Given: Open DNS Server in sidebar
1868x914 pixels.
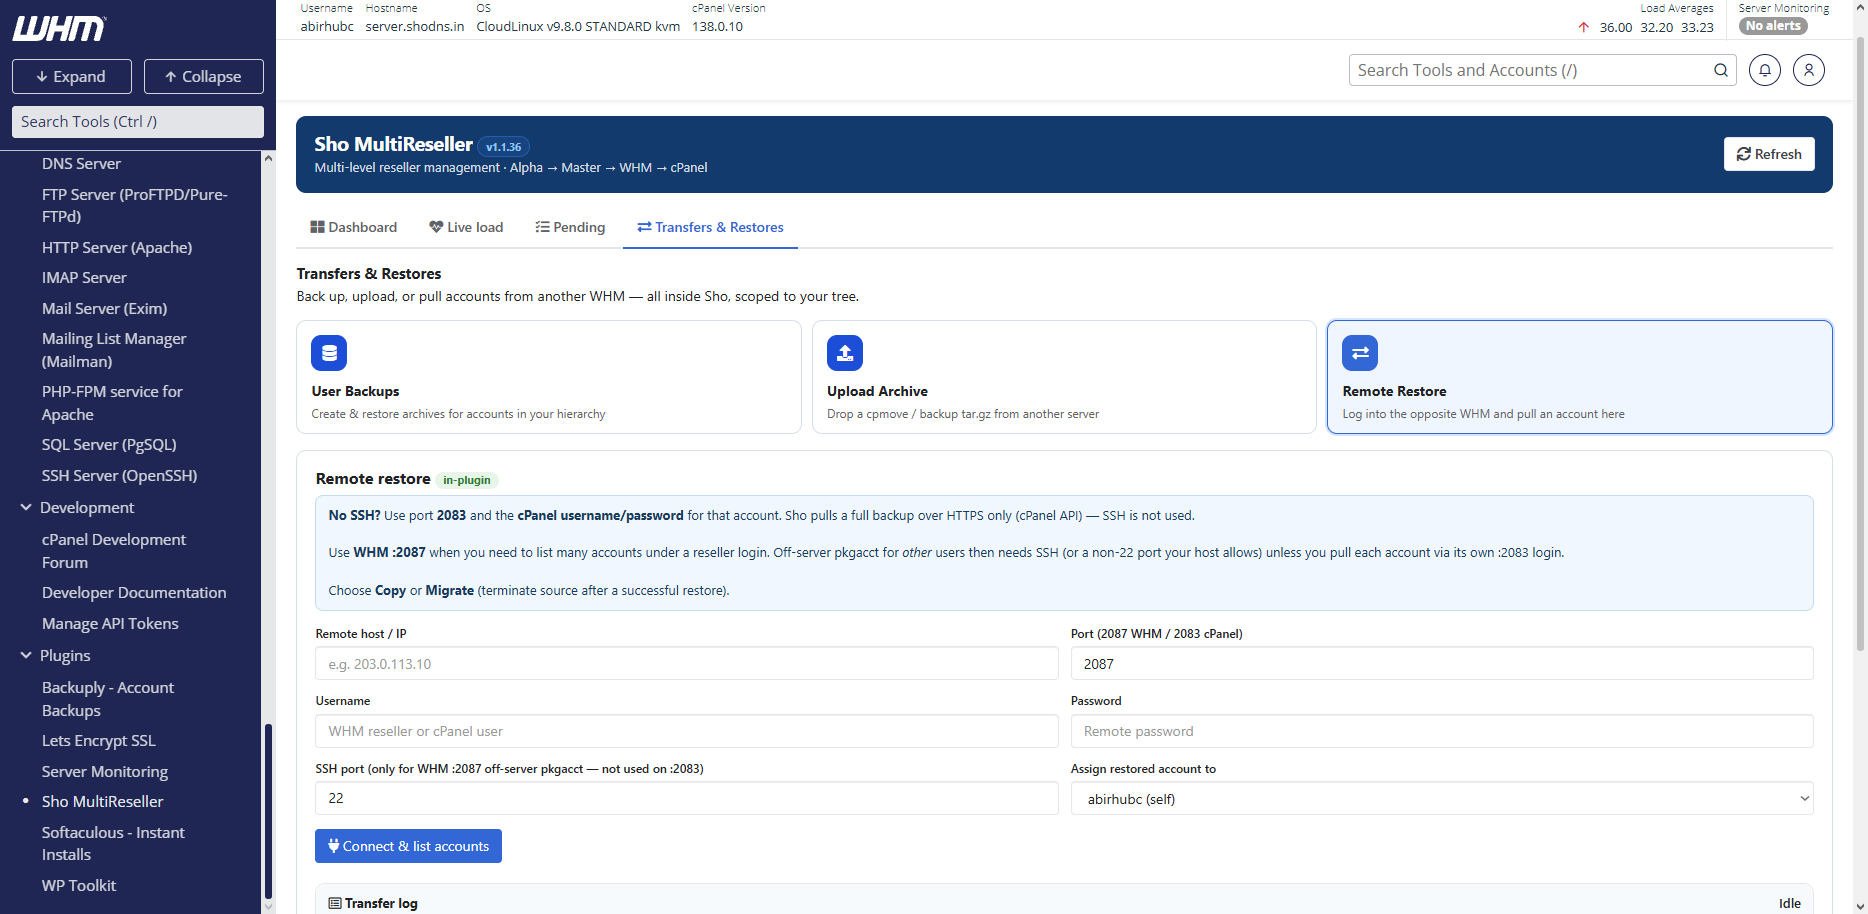Looking at the screenshot, I should point(81,163).
